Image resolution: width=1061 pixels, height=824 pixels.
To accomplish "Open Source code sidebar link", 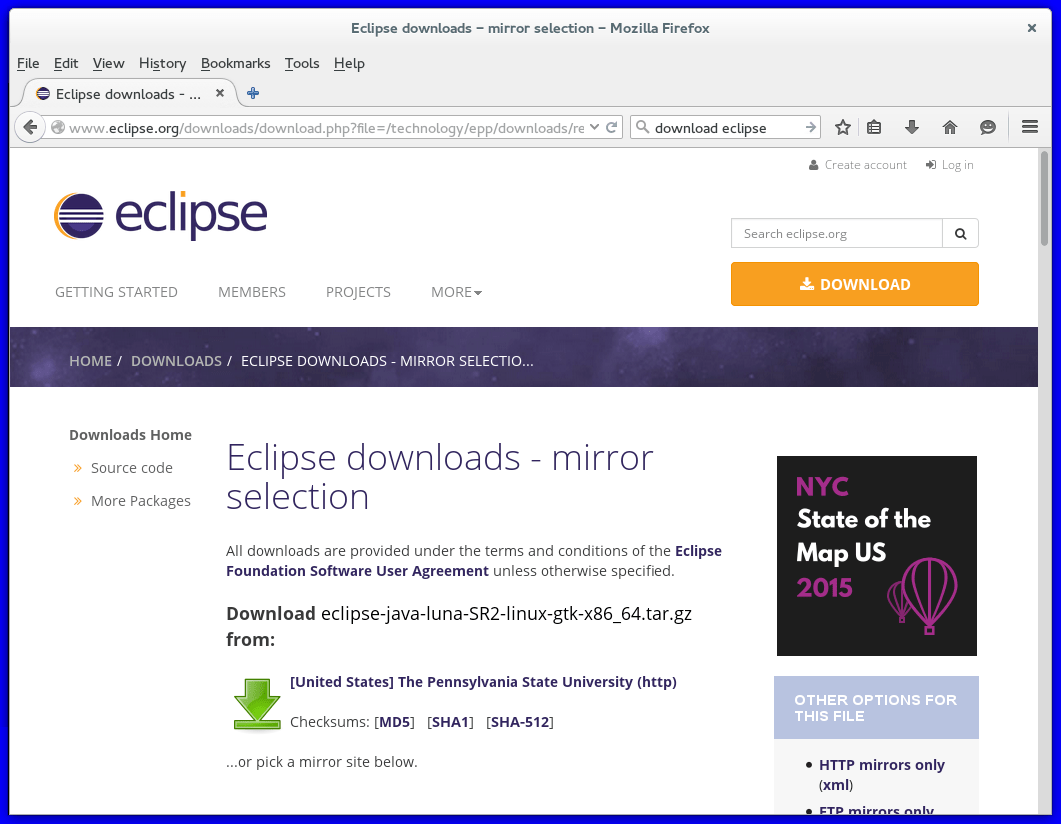I will click(x=131, y=467).
